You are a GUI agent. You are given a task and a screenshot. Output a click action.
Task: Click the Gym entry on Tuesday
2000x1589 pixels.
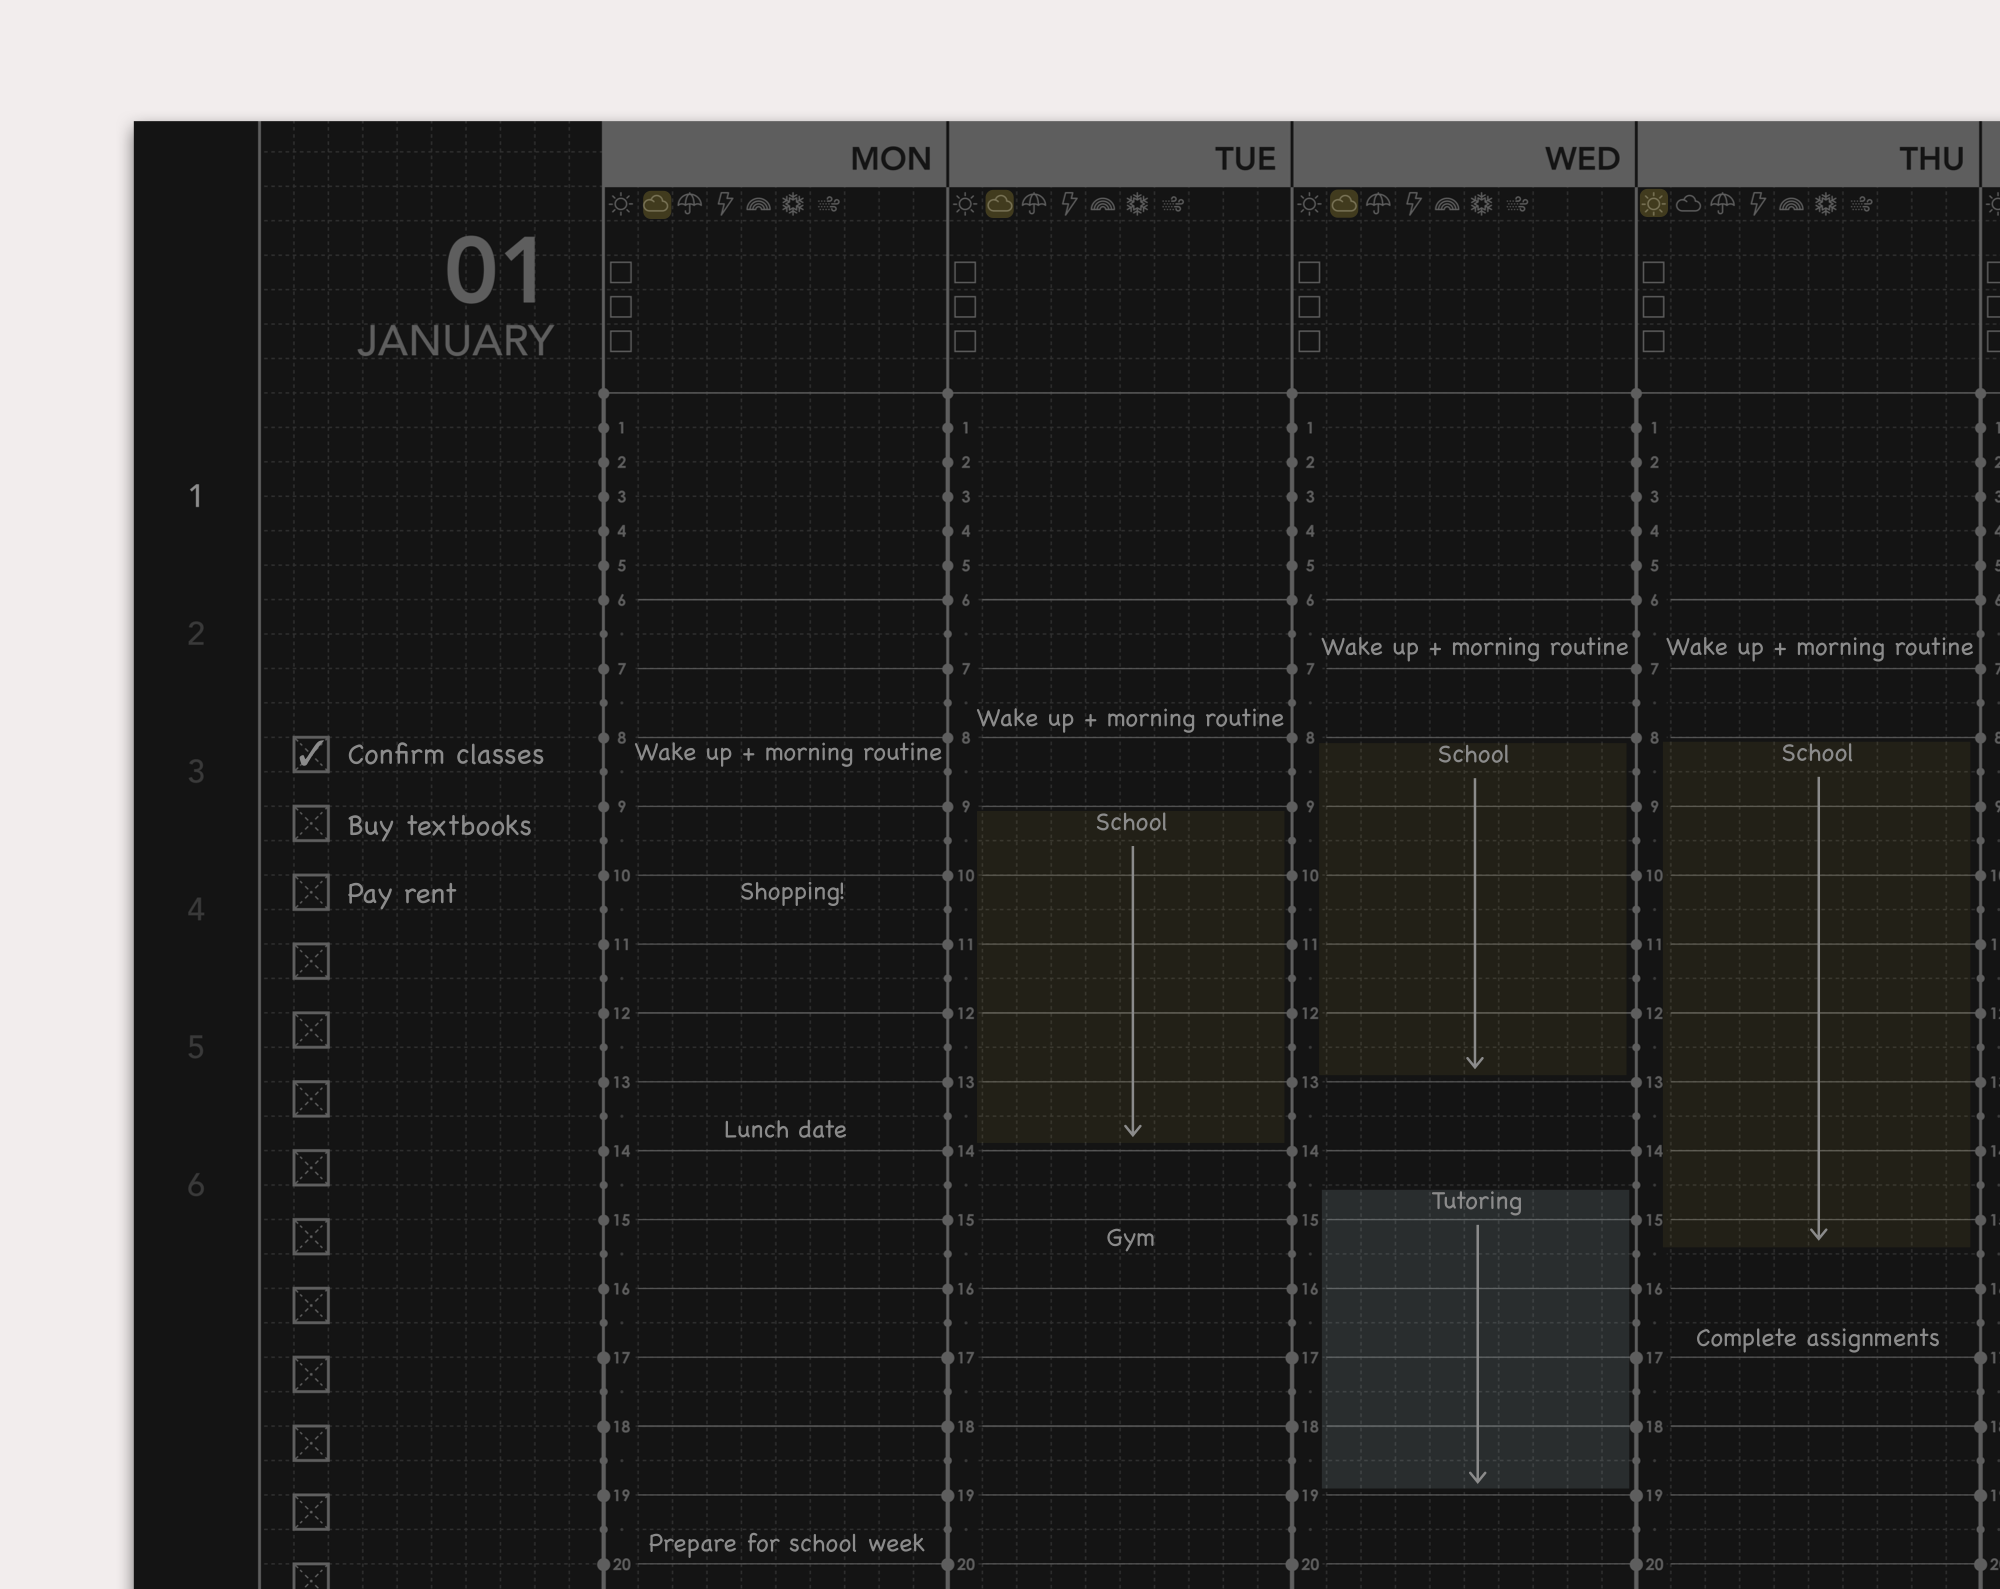(1130, 1238)
